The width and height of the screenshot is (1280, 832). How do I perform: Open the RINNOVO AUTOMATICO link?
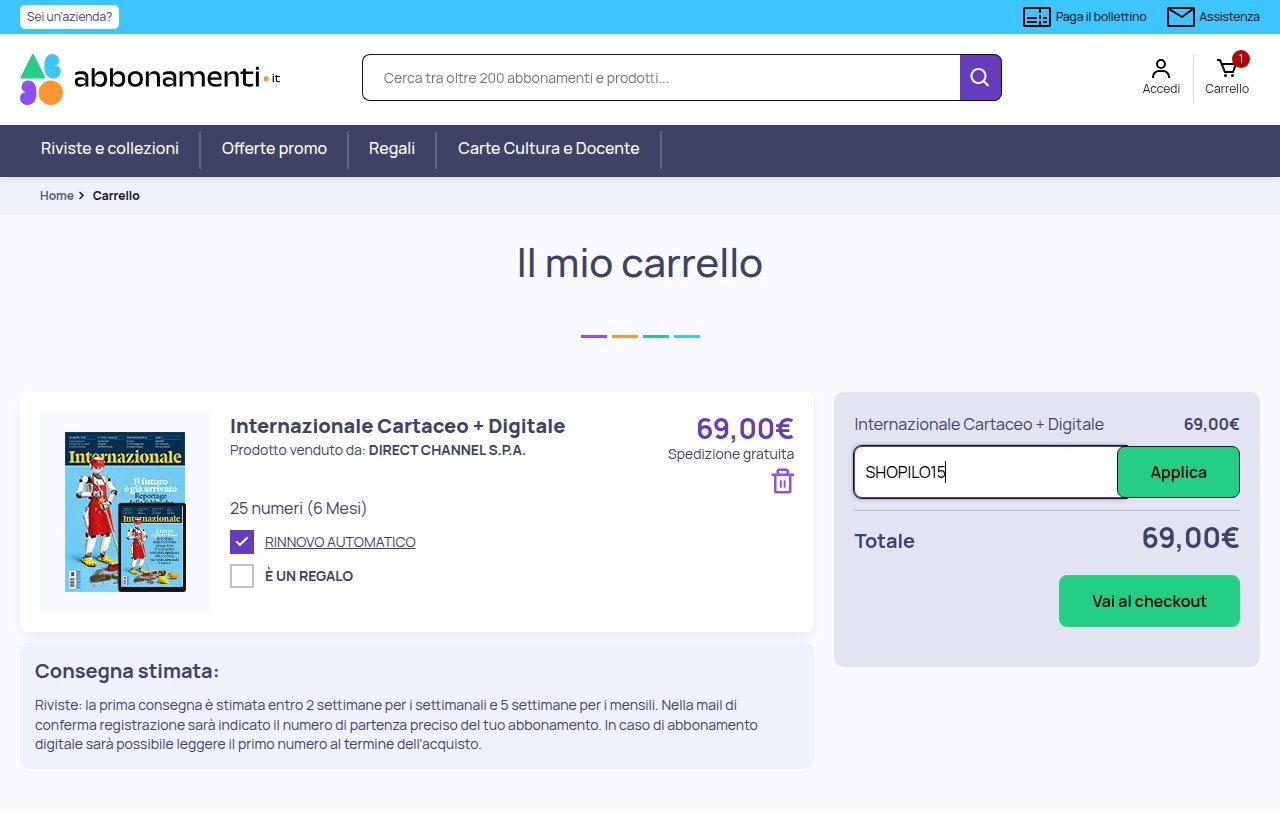click(x=340, y=542)
